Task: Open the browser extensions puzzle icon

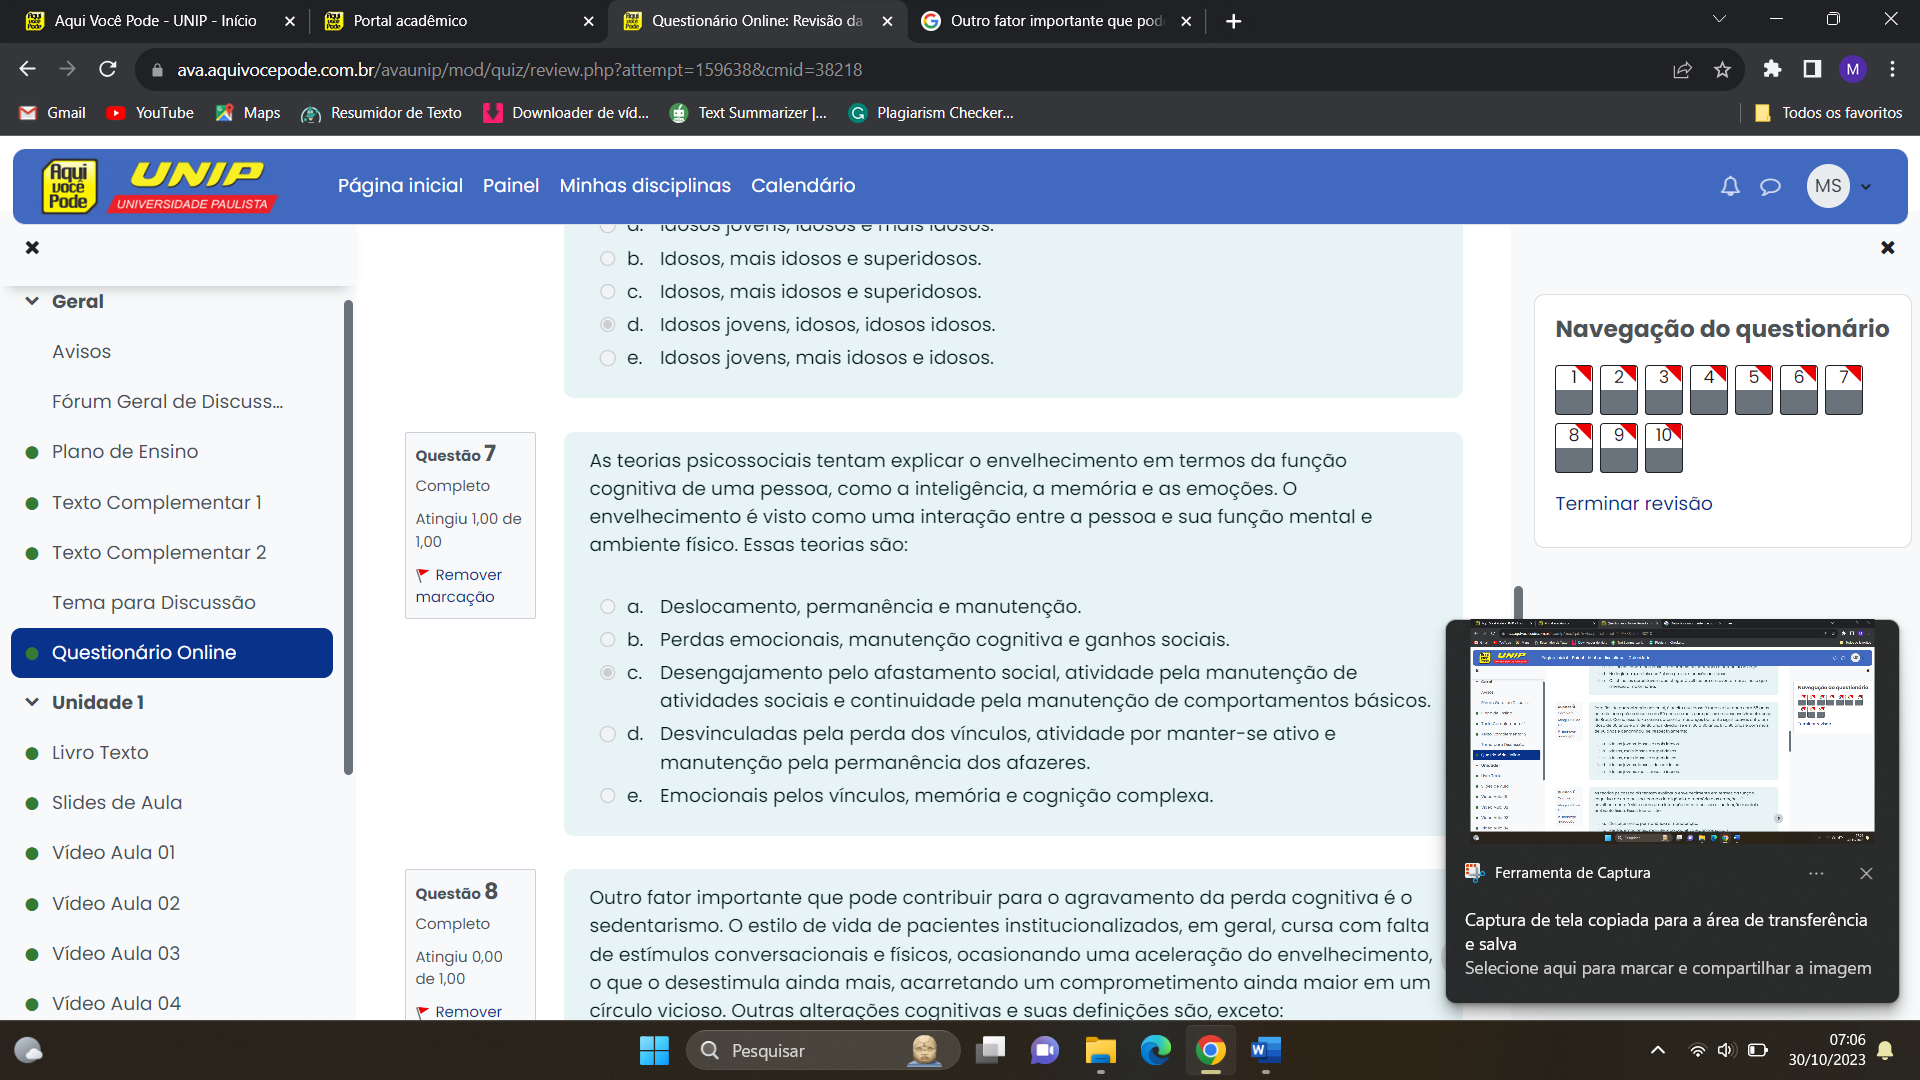Action: pyautogui.click(x=1772, y=69)
